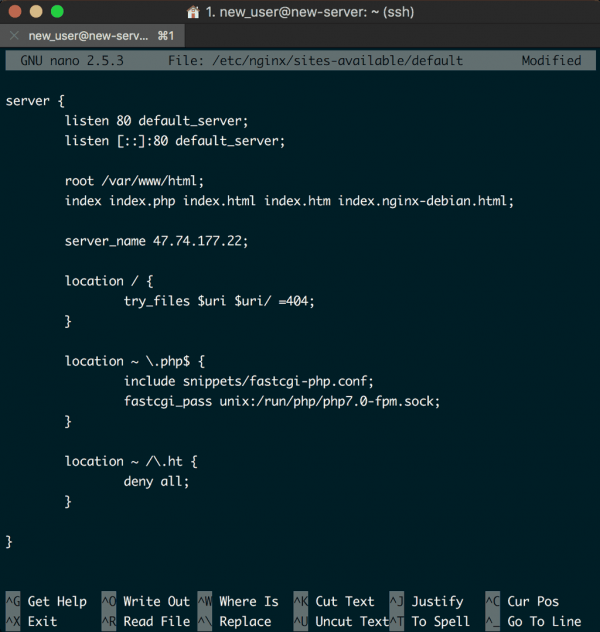Click the red close window button
Screen dimensions: 600x632
coord(15,11)
